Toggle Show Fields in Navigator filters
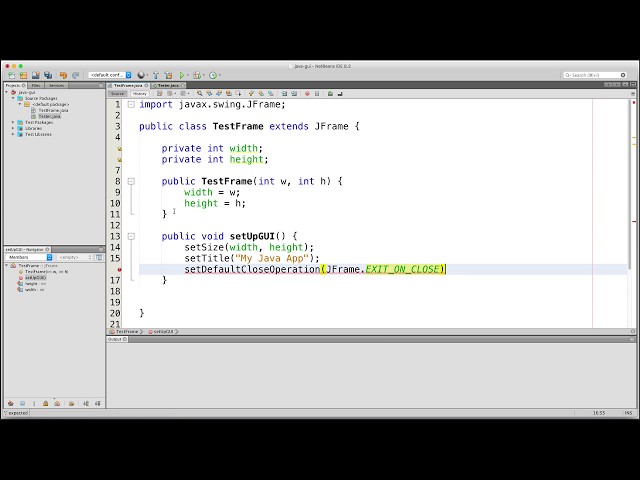 (x=22, y=403)
